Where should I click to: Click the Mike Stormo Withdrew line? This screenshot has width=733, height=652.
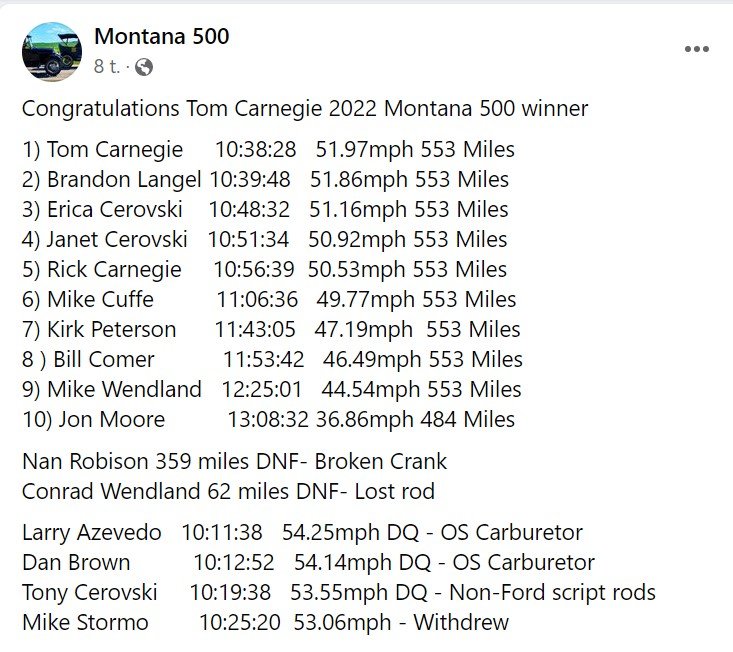(x=265, y=623)
